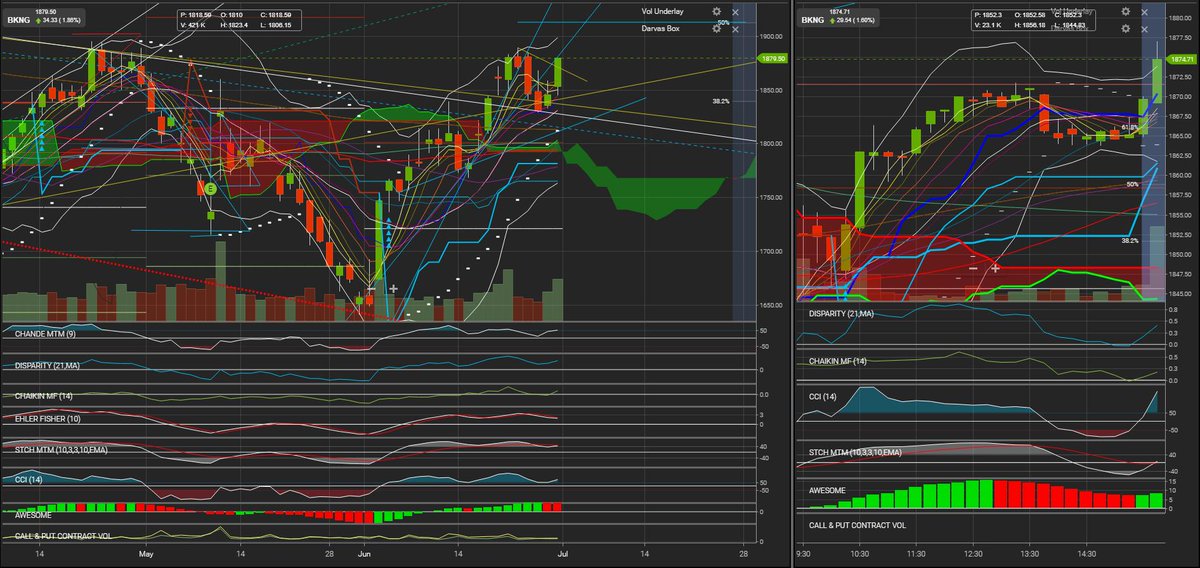Open Darvas Box settings gear in left chart
Screen dimensions: 1200x568
[717, 29]
